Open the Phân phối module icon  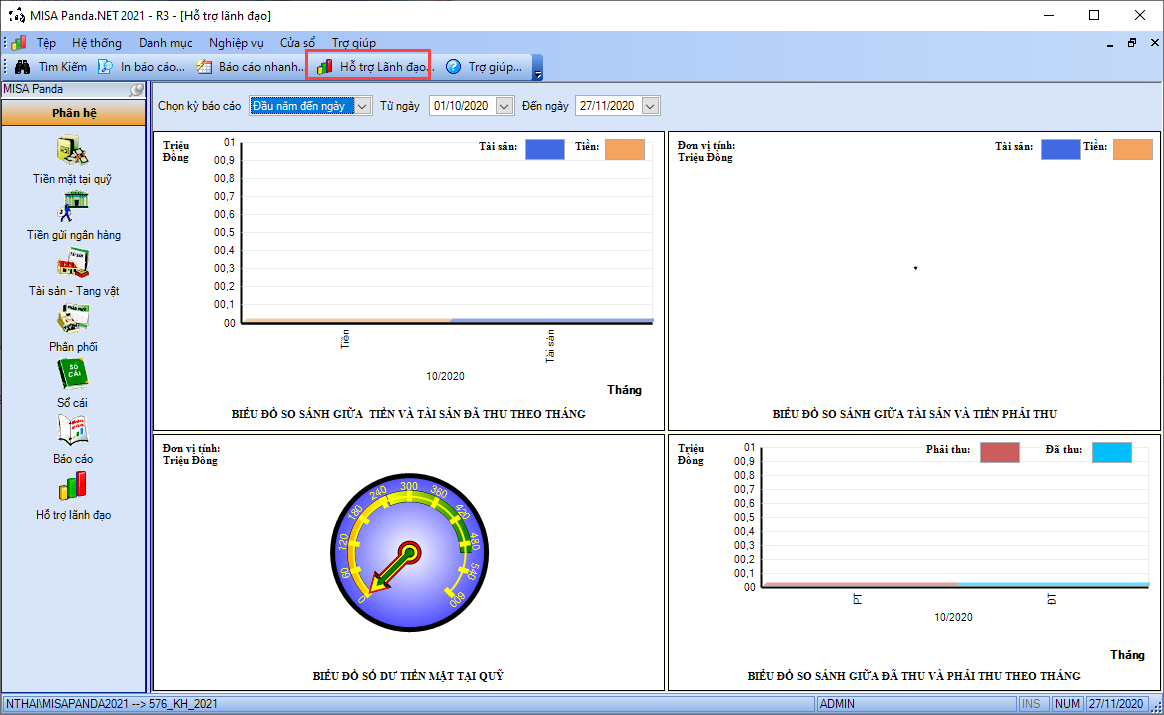73,319
